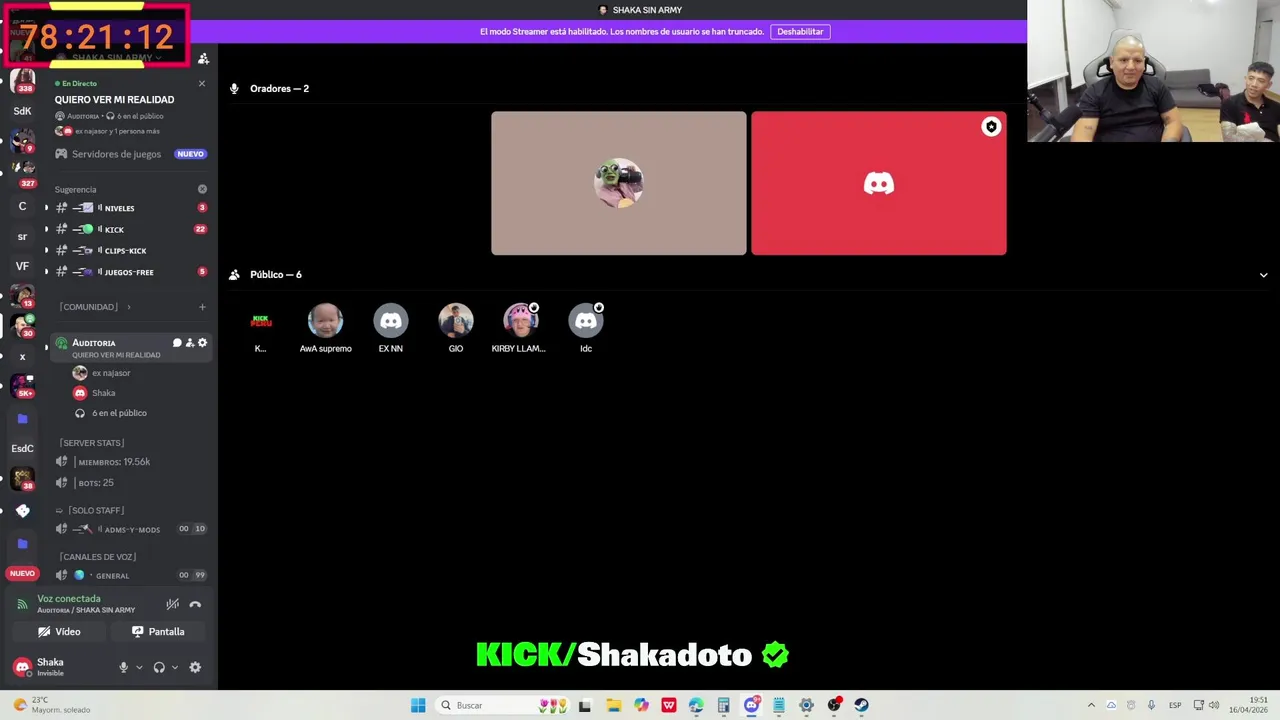Show hidden system tray icons chevron
The width and height of the screenshot is (1280, 720).
tap(1091, 705)
